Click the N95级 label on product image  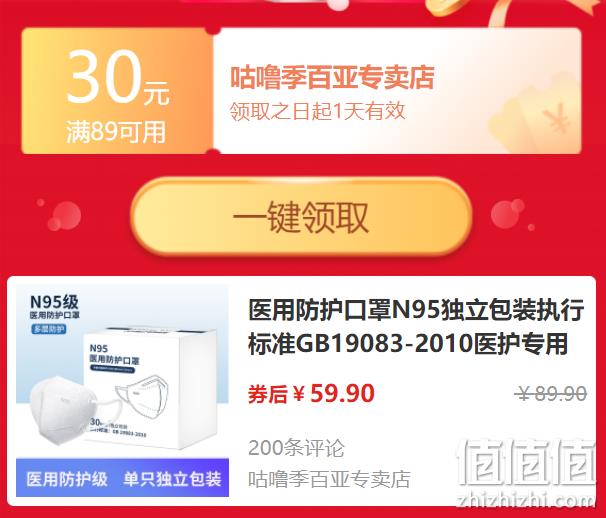(x=54, y=302)
